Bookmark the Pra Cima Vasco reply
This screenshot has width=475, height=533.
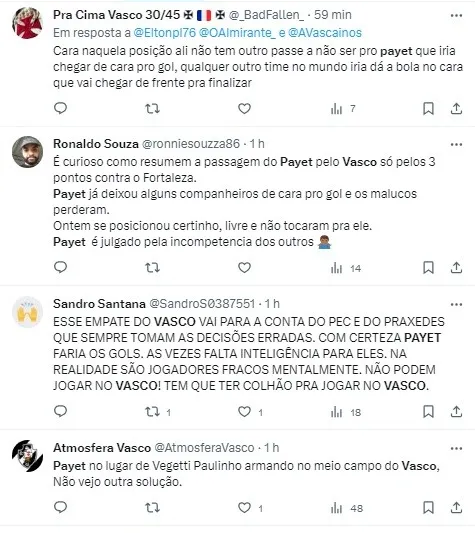click(x=428, y=108)
